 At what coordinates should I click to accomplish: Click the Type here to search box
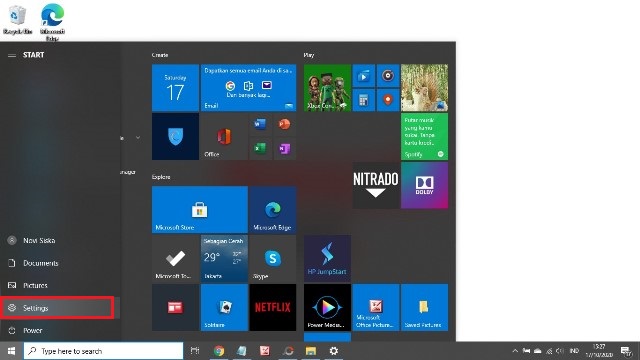click(103, 351)
